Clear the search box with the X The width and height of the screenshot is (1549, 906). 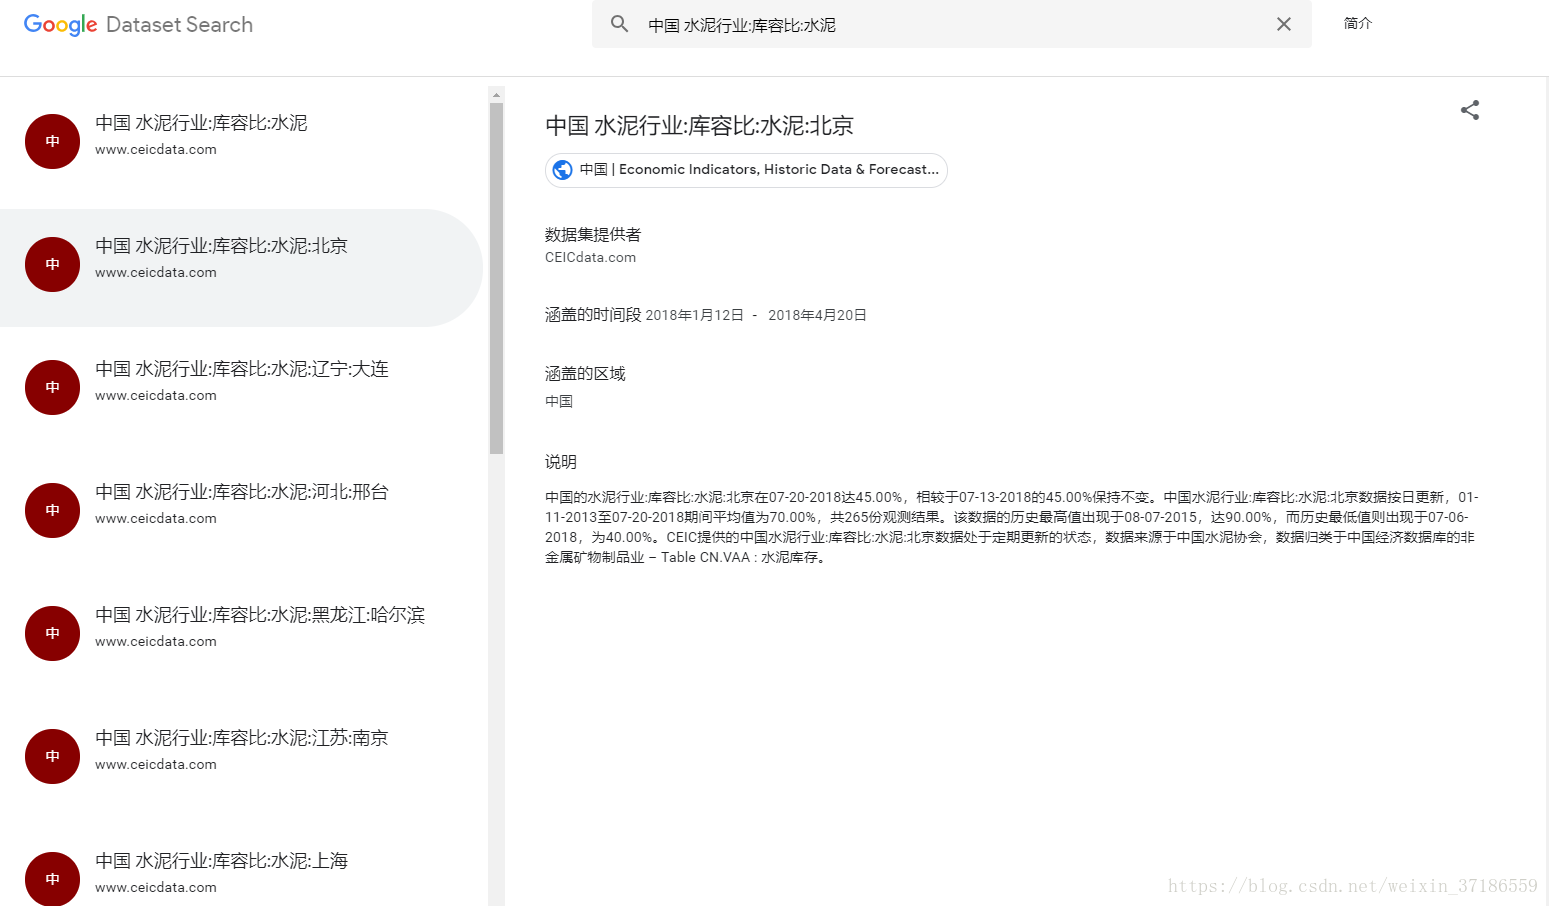[1284, 24]
